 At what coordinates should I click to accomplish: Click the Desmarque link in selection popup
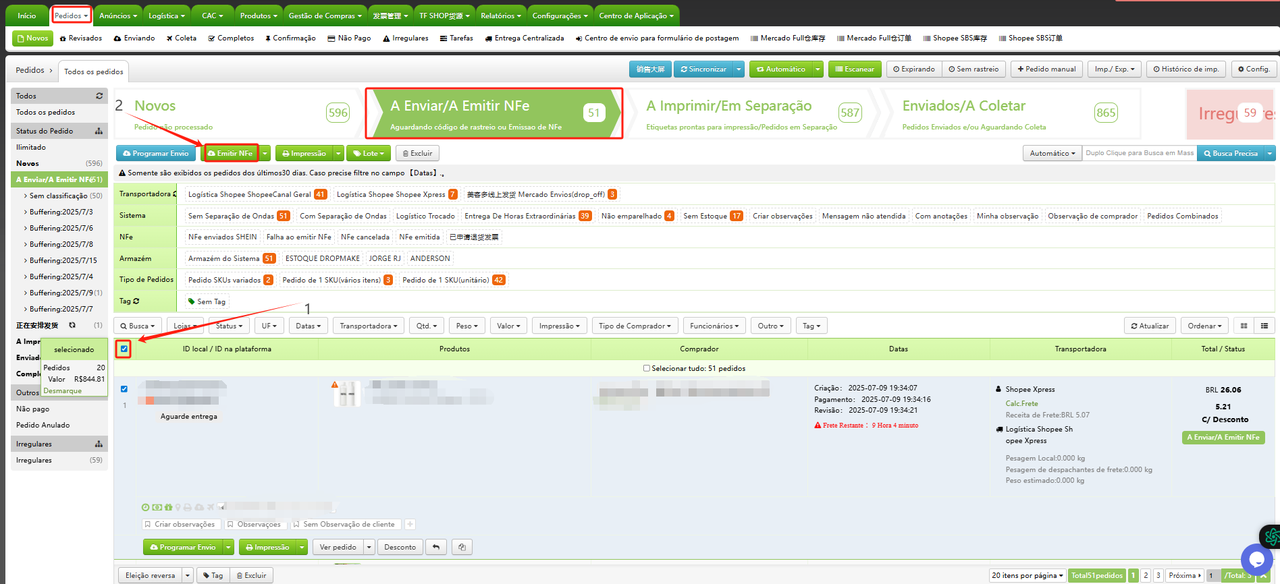coord(62,391)
